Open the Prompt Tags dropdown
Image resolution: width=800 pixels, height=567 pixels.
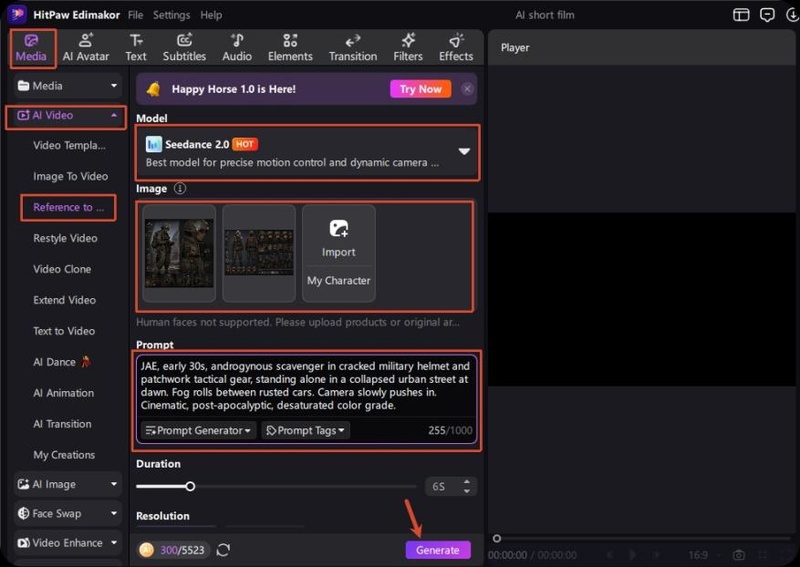[305, 430]
